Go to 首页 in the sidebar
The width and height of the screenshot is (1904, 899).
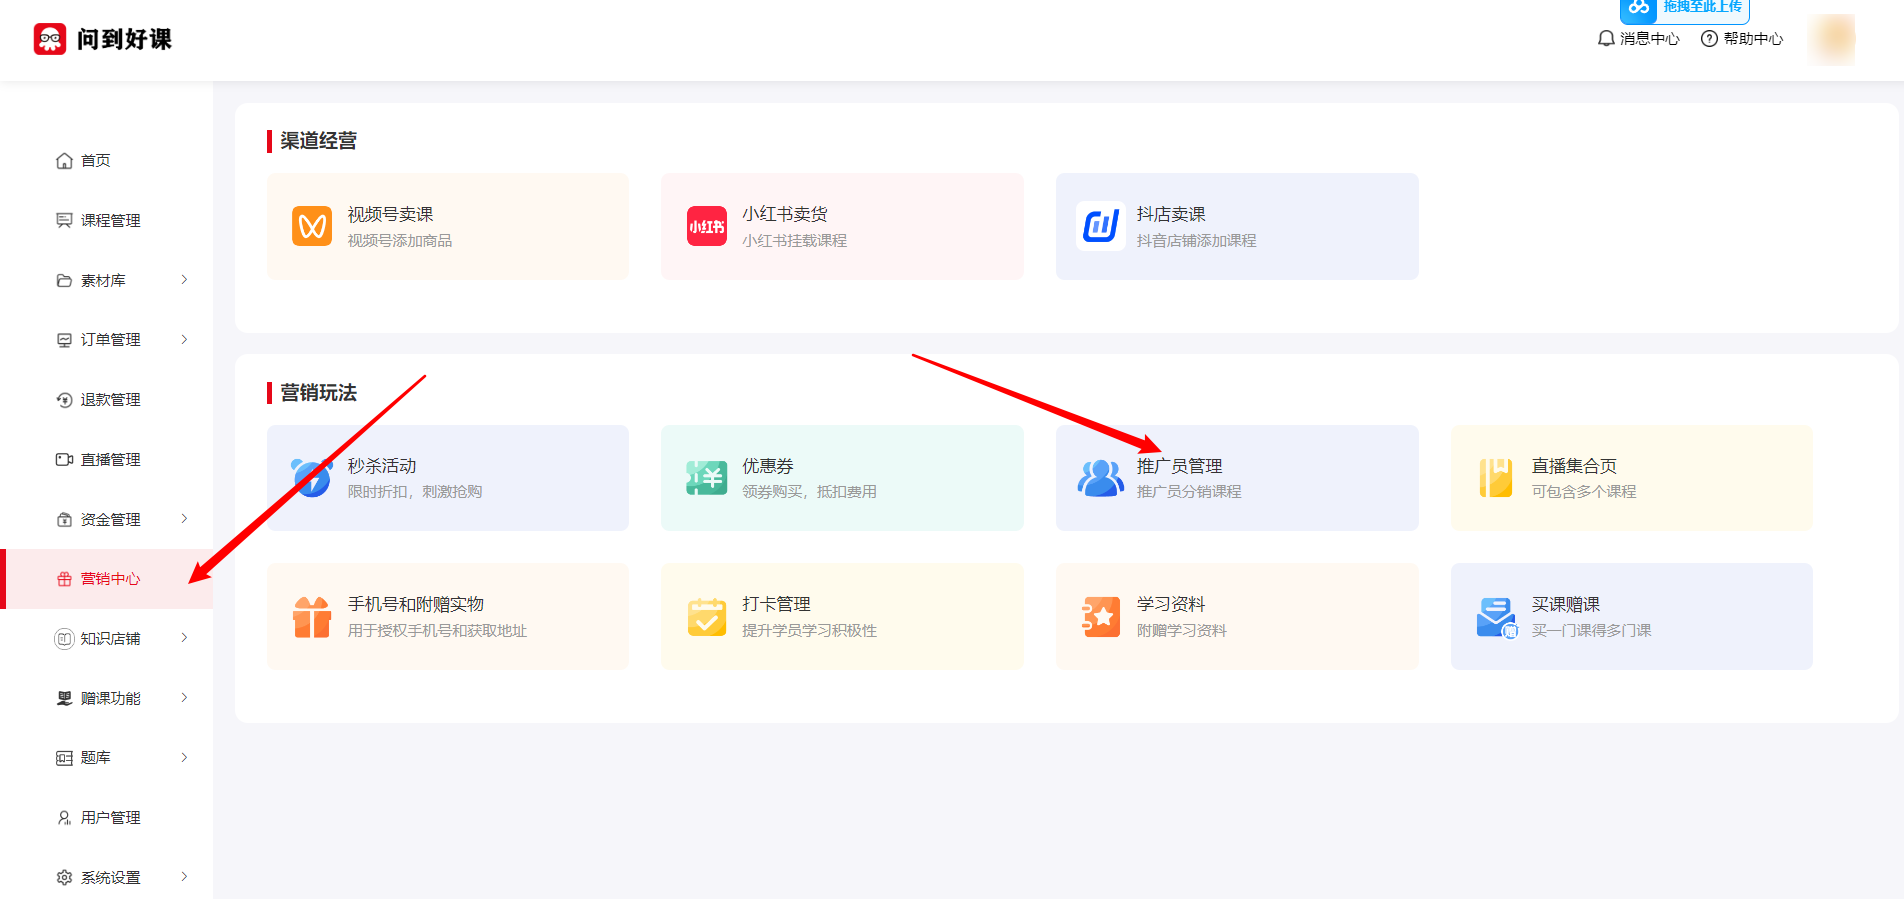click(96, 161)
